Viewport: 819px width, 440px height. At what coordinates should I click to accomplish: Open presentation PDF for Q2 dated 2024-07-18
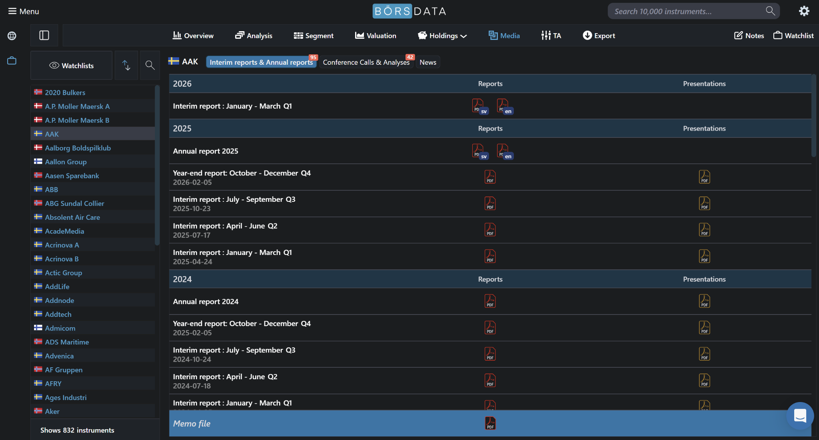[705, 380]
